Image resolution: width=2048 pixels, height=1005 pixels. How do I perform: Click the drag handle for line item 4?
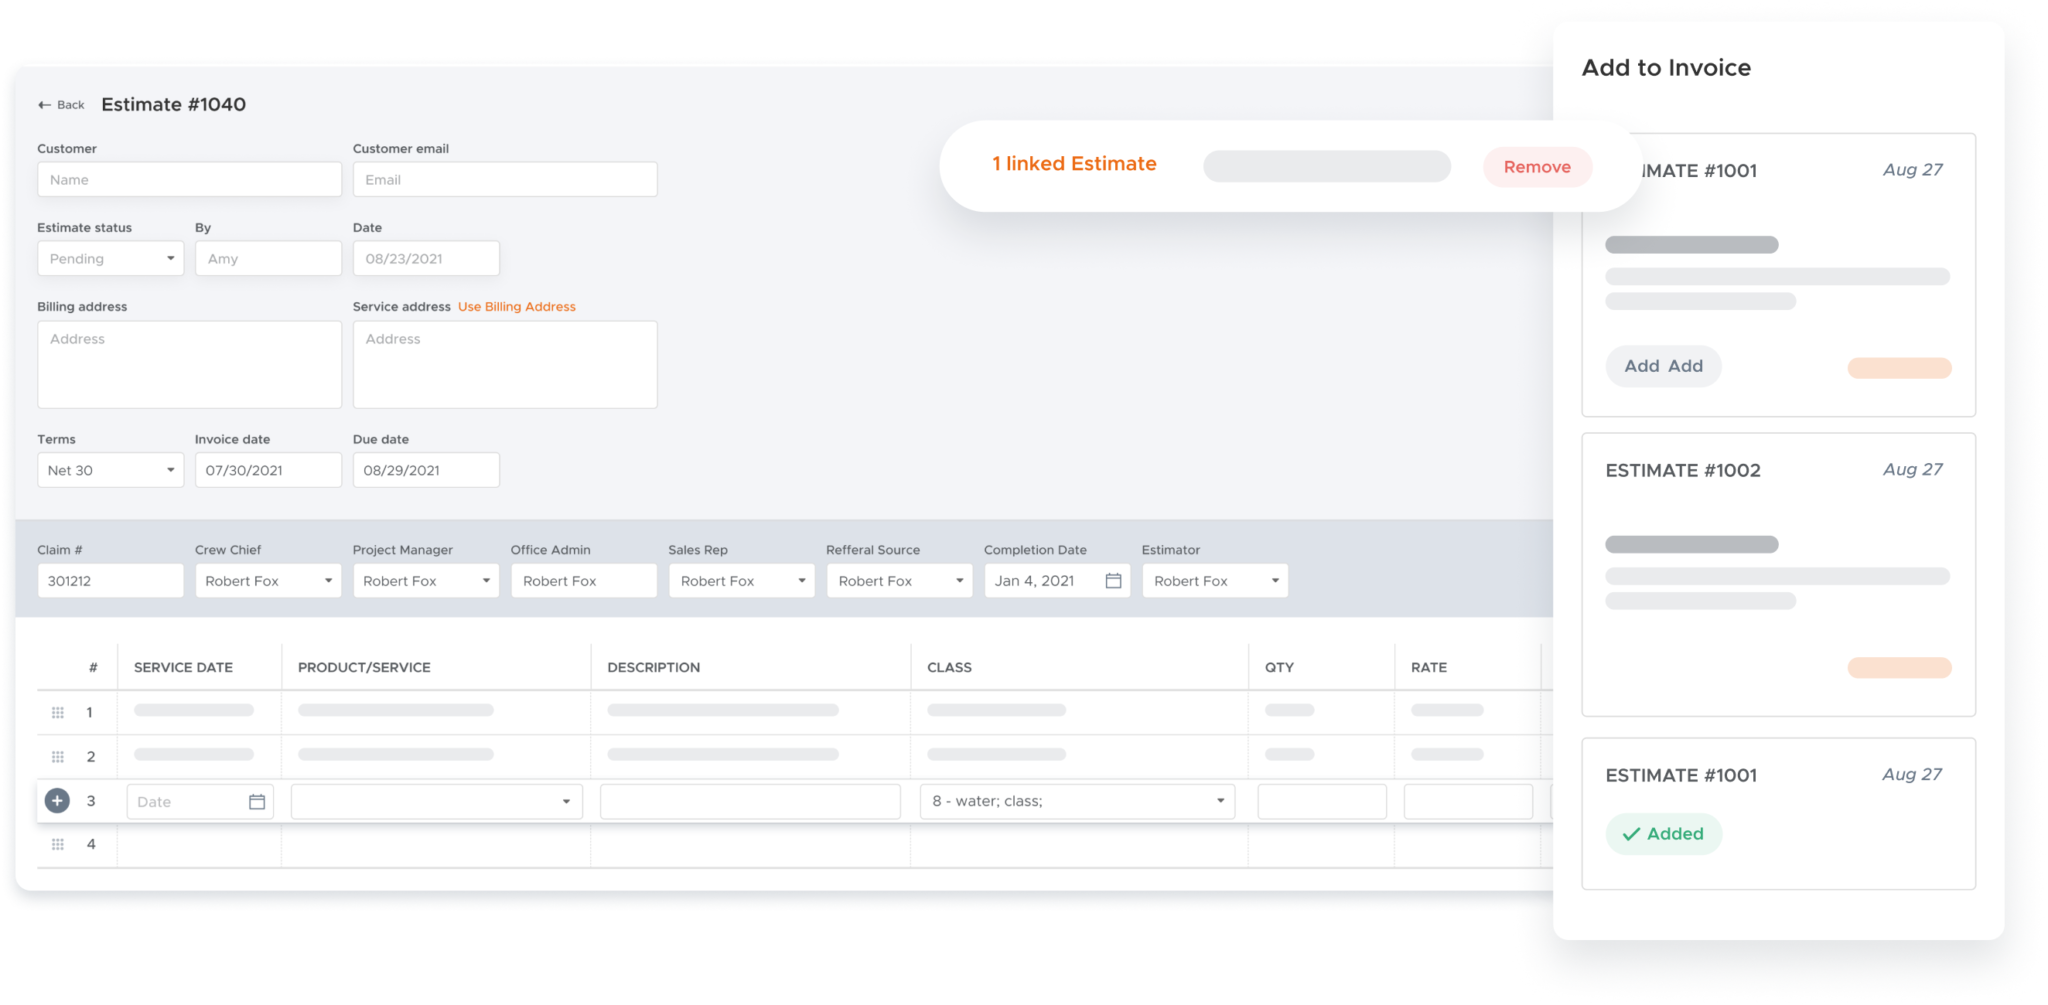pos(57,843)
